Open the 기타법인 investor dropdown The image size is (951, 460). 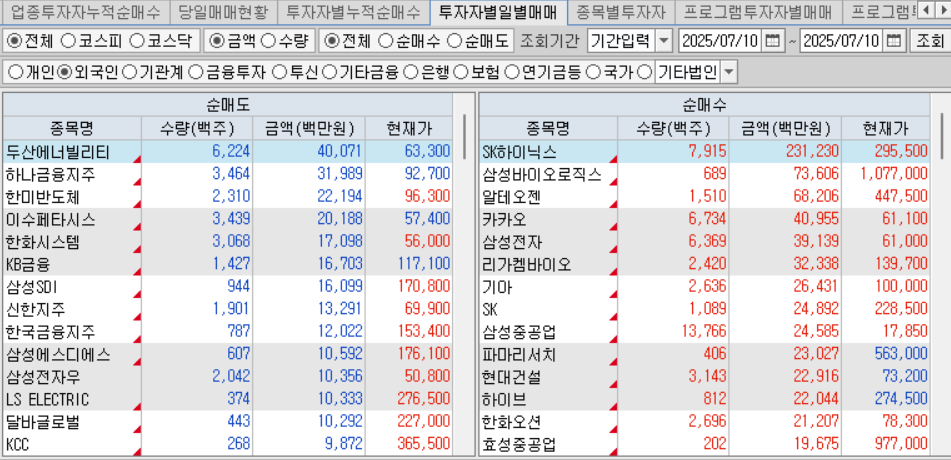pyautogui.click(x=728, y=73)
